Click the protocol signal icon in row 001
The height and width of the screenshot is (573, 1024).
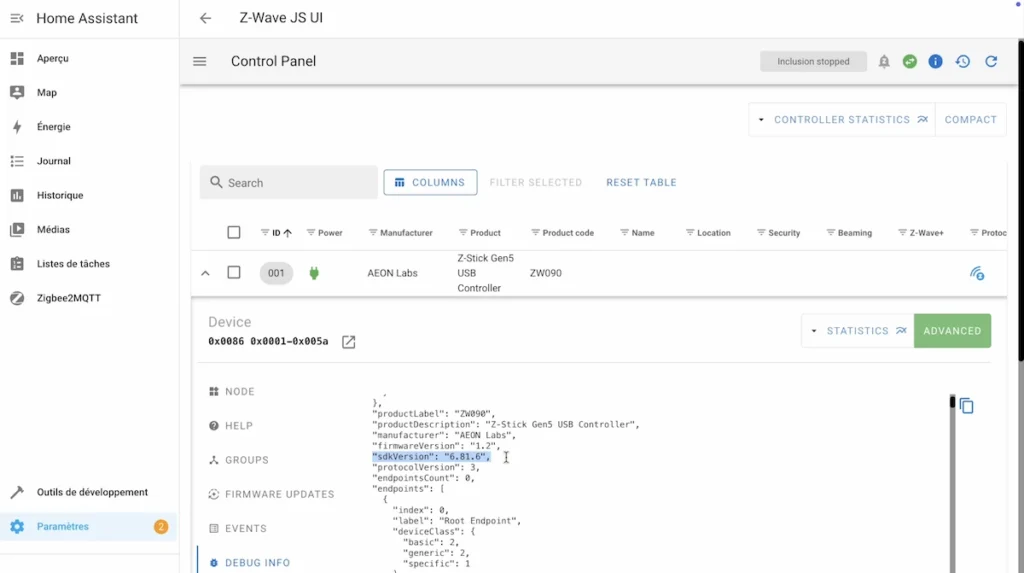pyautogui.click(x=977, y=273)
